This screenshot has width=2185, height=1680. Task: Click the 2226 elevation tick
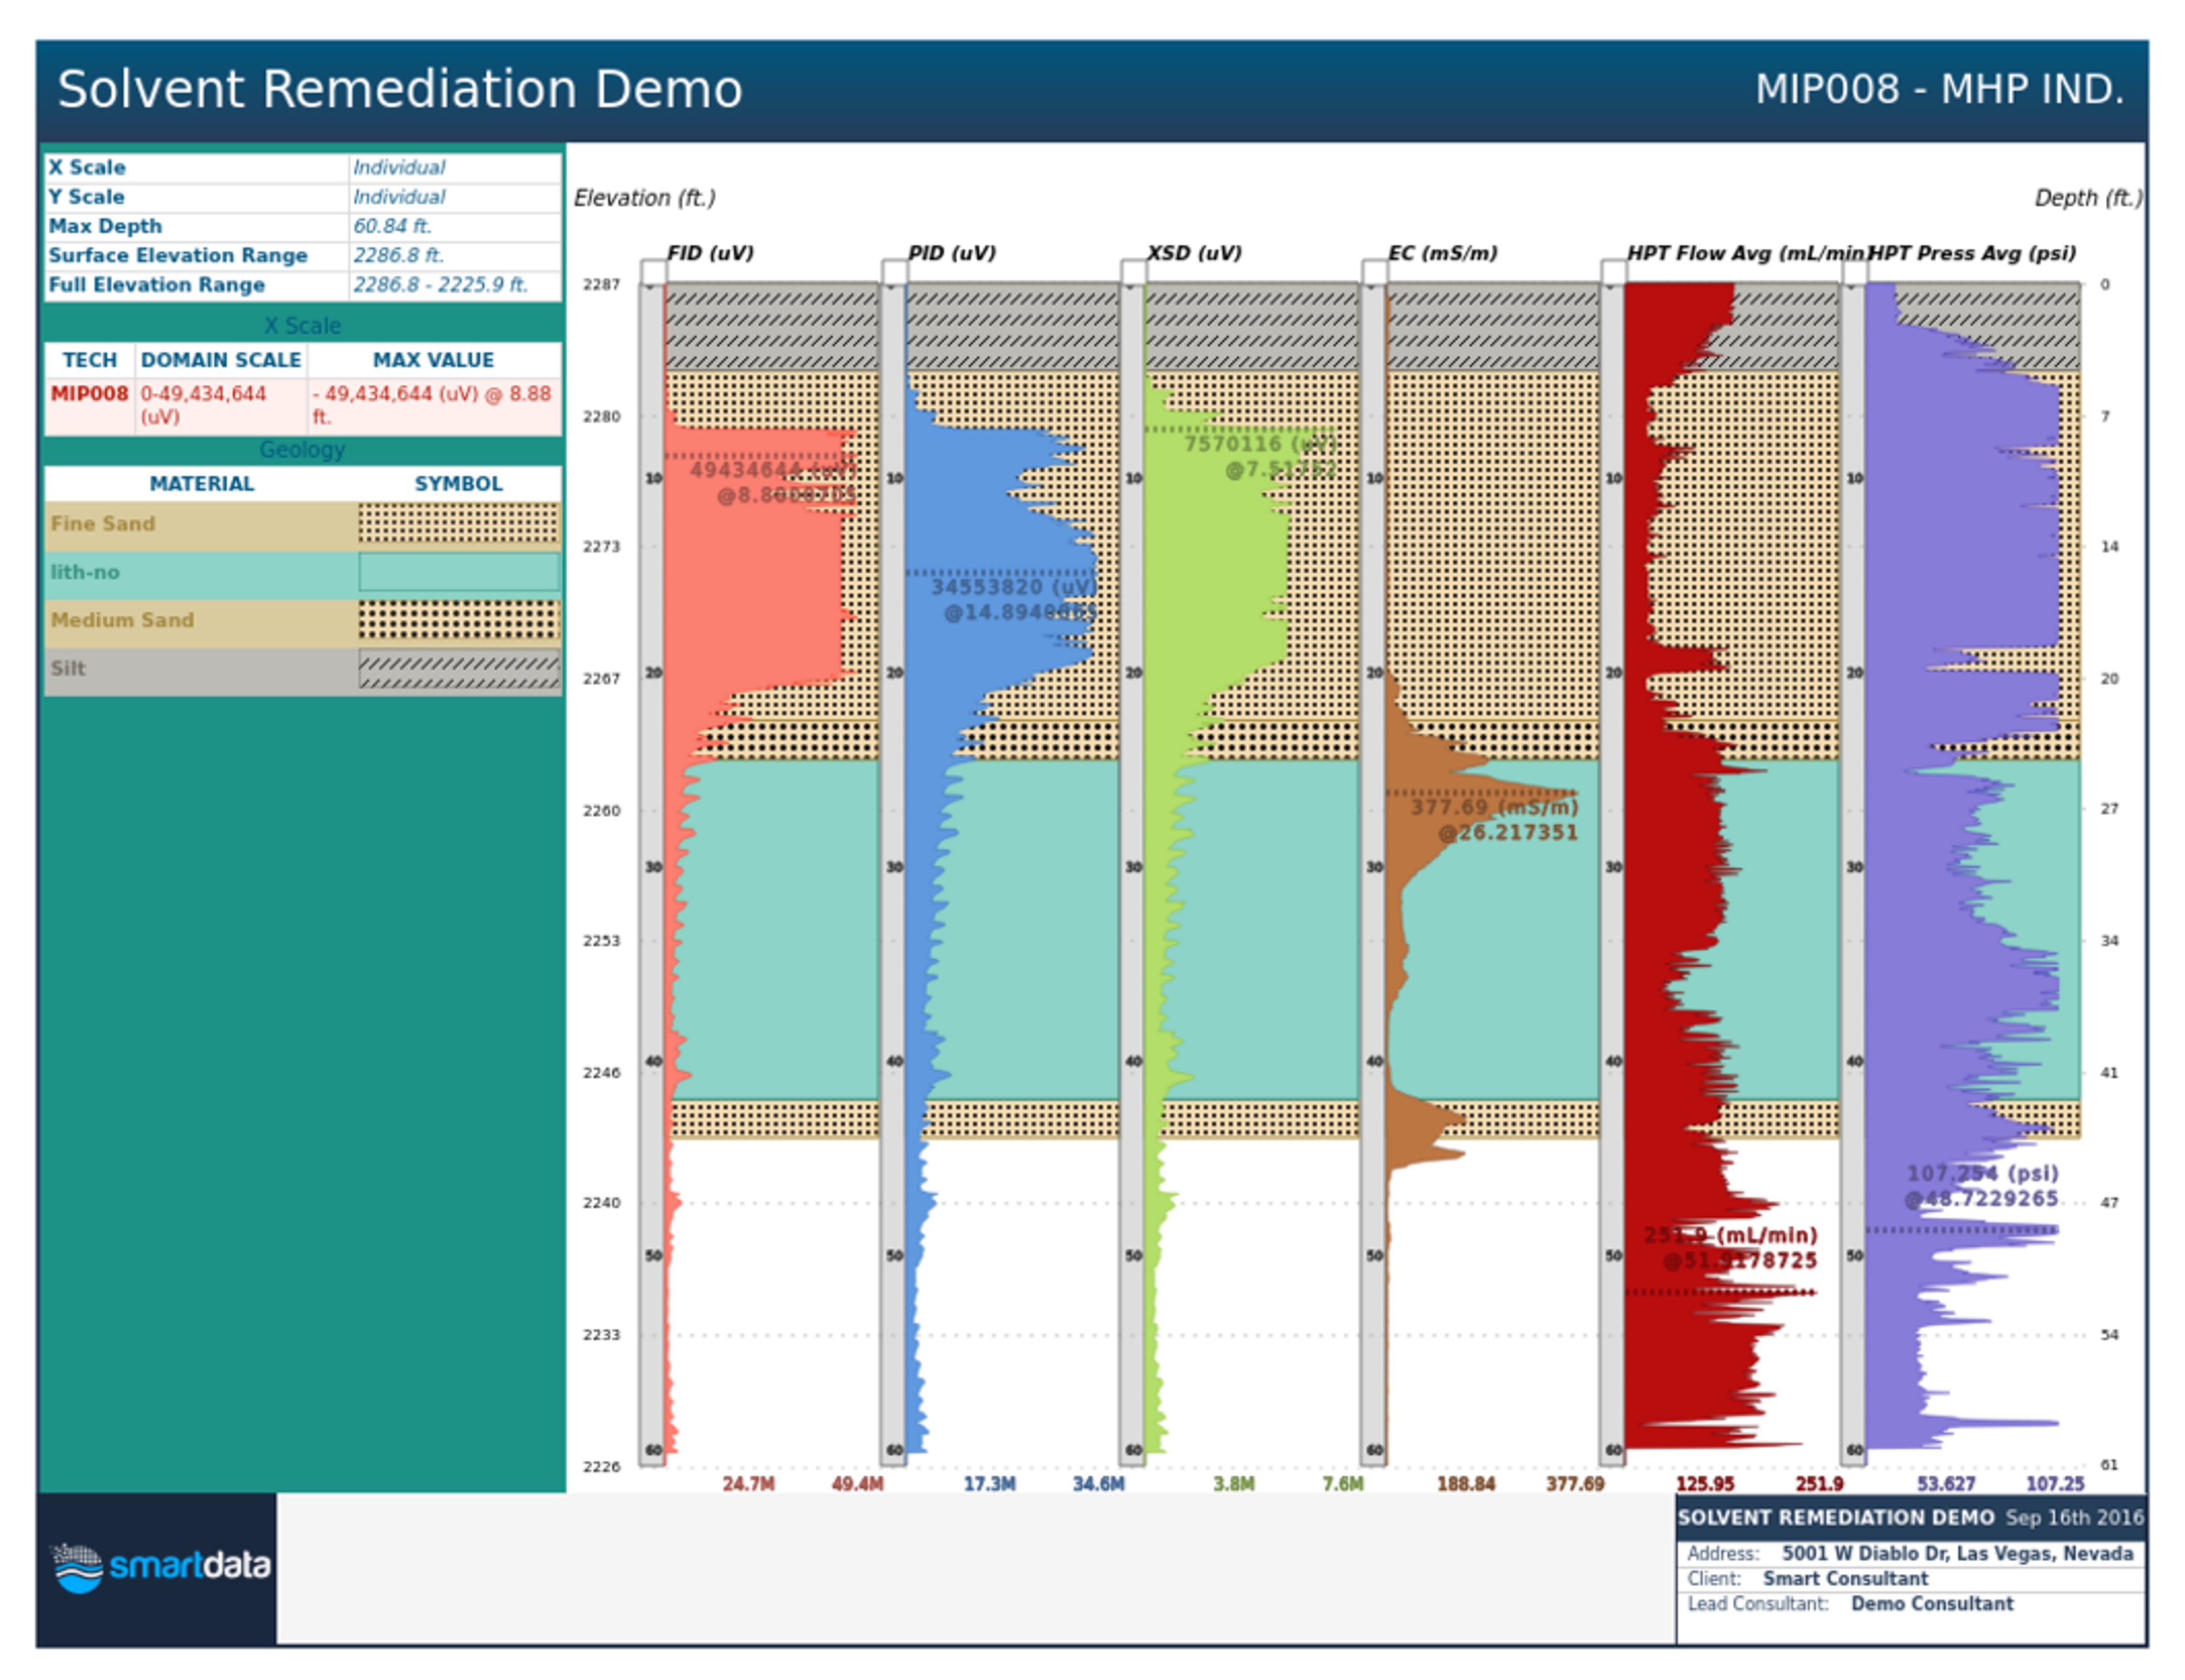[601, 1467]
